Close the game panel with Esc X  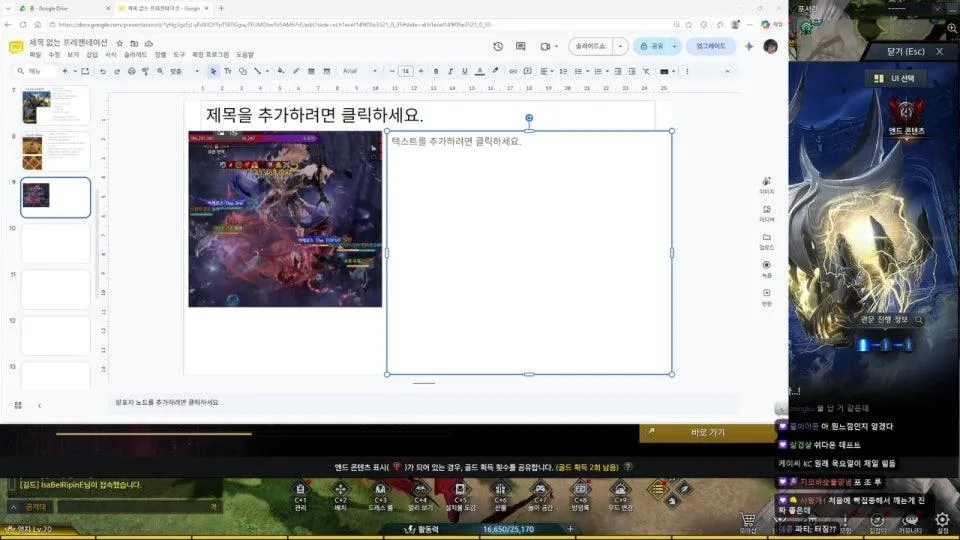(940, 52)
